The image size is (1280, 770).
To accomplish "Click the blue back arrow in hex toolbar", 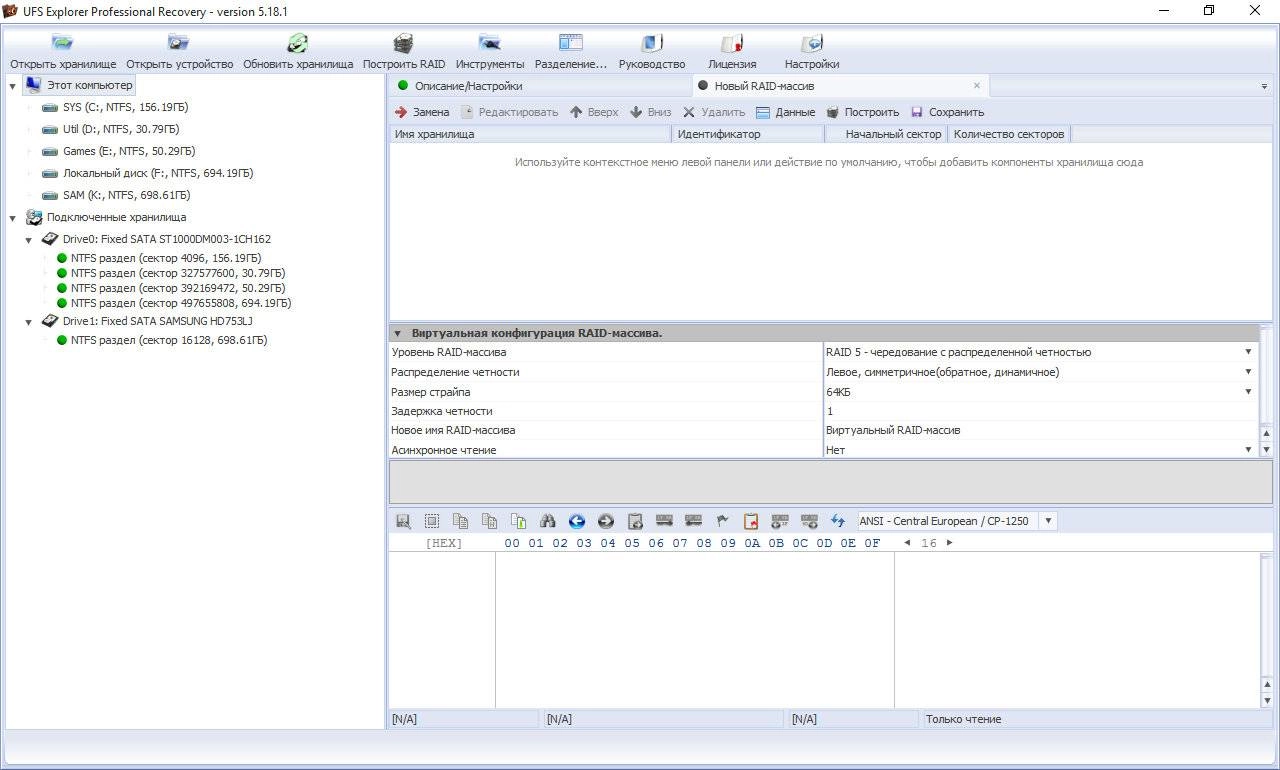I will 576,521.
